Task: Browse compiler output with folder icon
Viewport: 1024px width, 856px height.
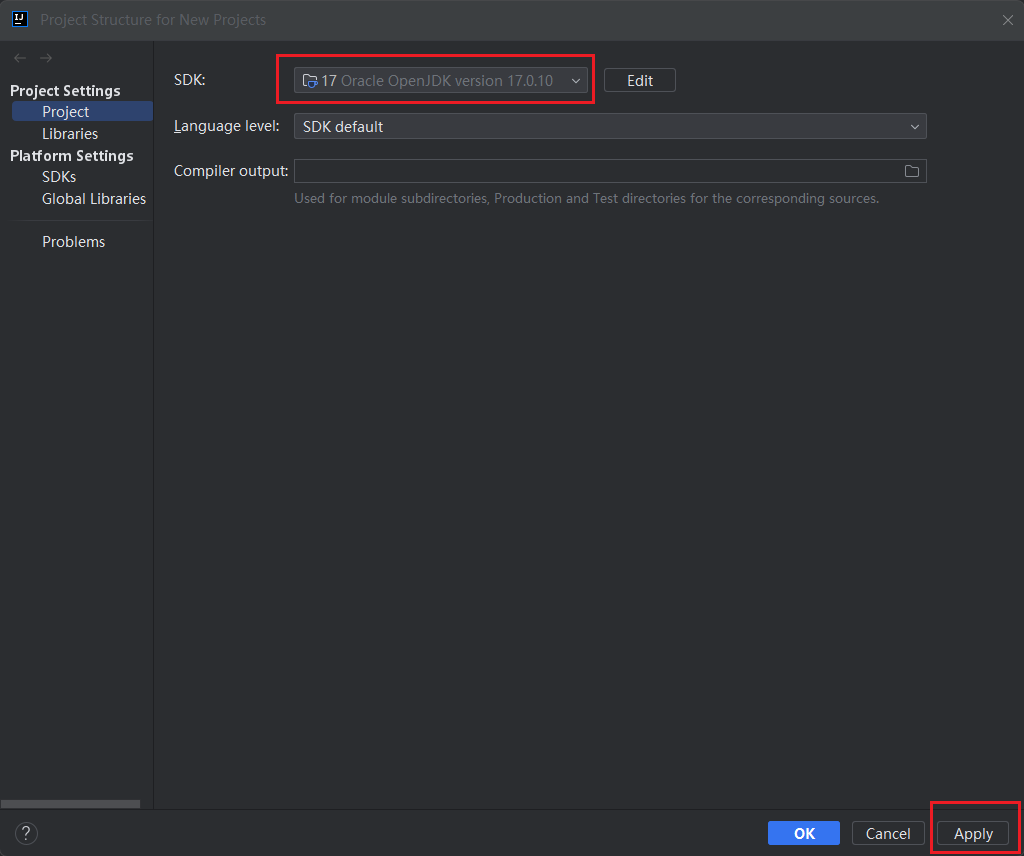Action: pos(912,171)
